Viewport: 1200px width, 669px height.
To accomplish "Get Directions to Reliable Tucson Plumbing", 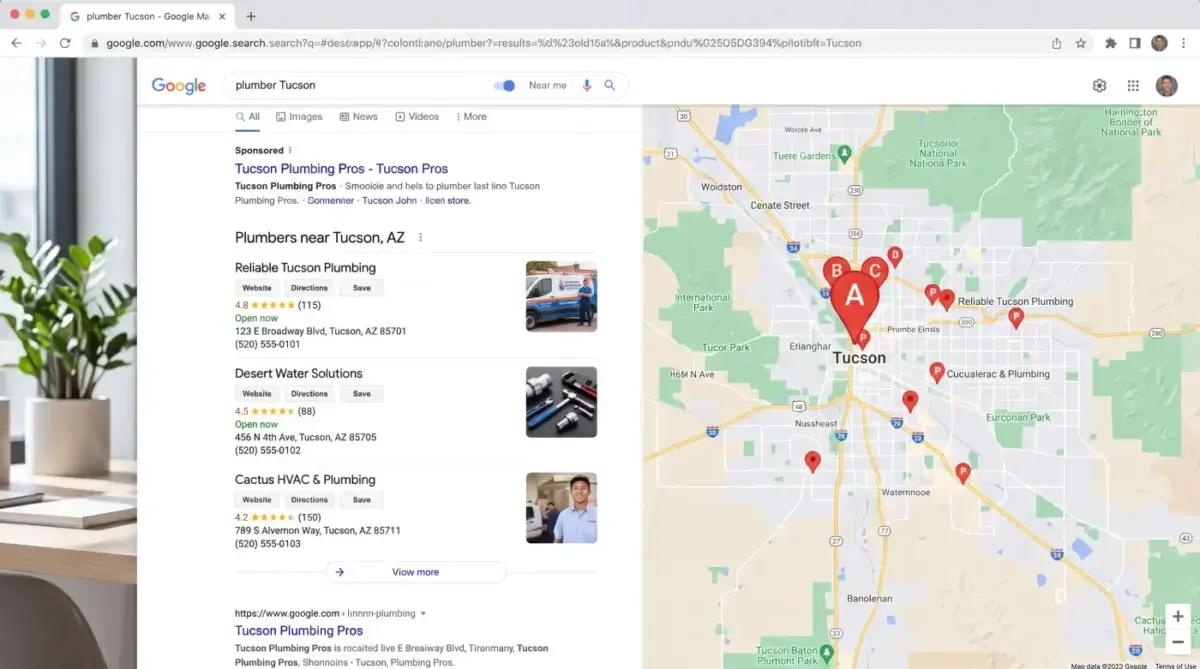I will pos(309,288).
